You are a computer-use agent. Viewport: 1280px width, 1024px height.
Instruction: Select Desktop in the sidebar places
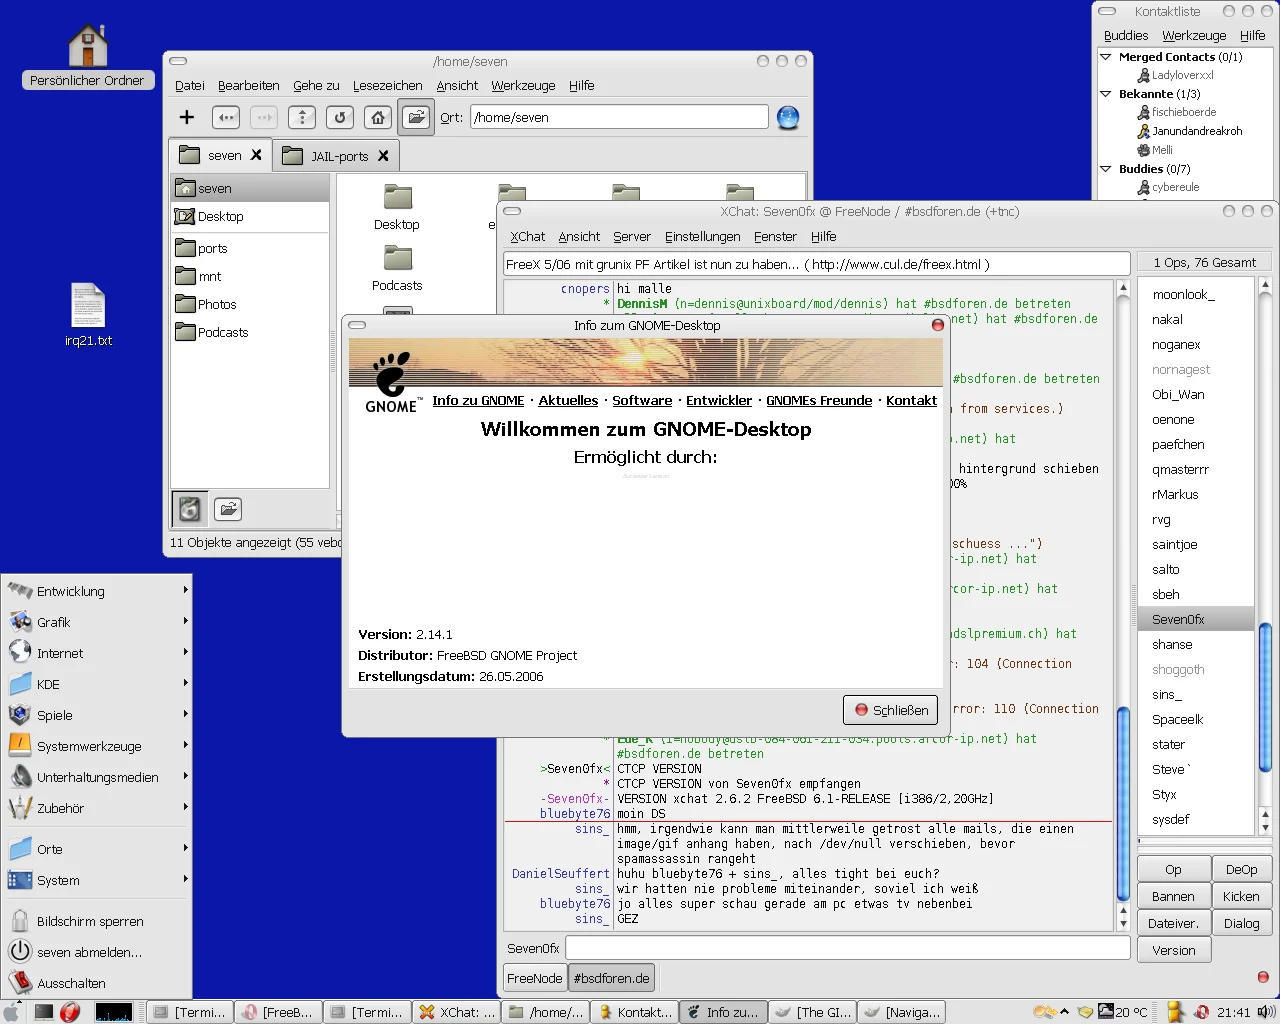(250, 216)
